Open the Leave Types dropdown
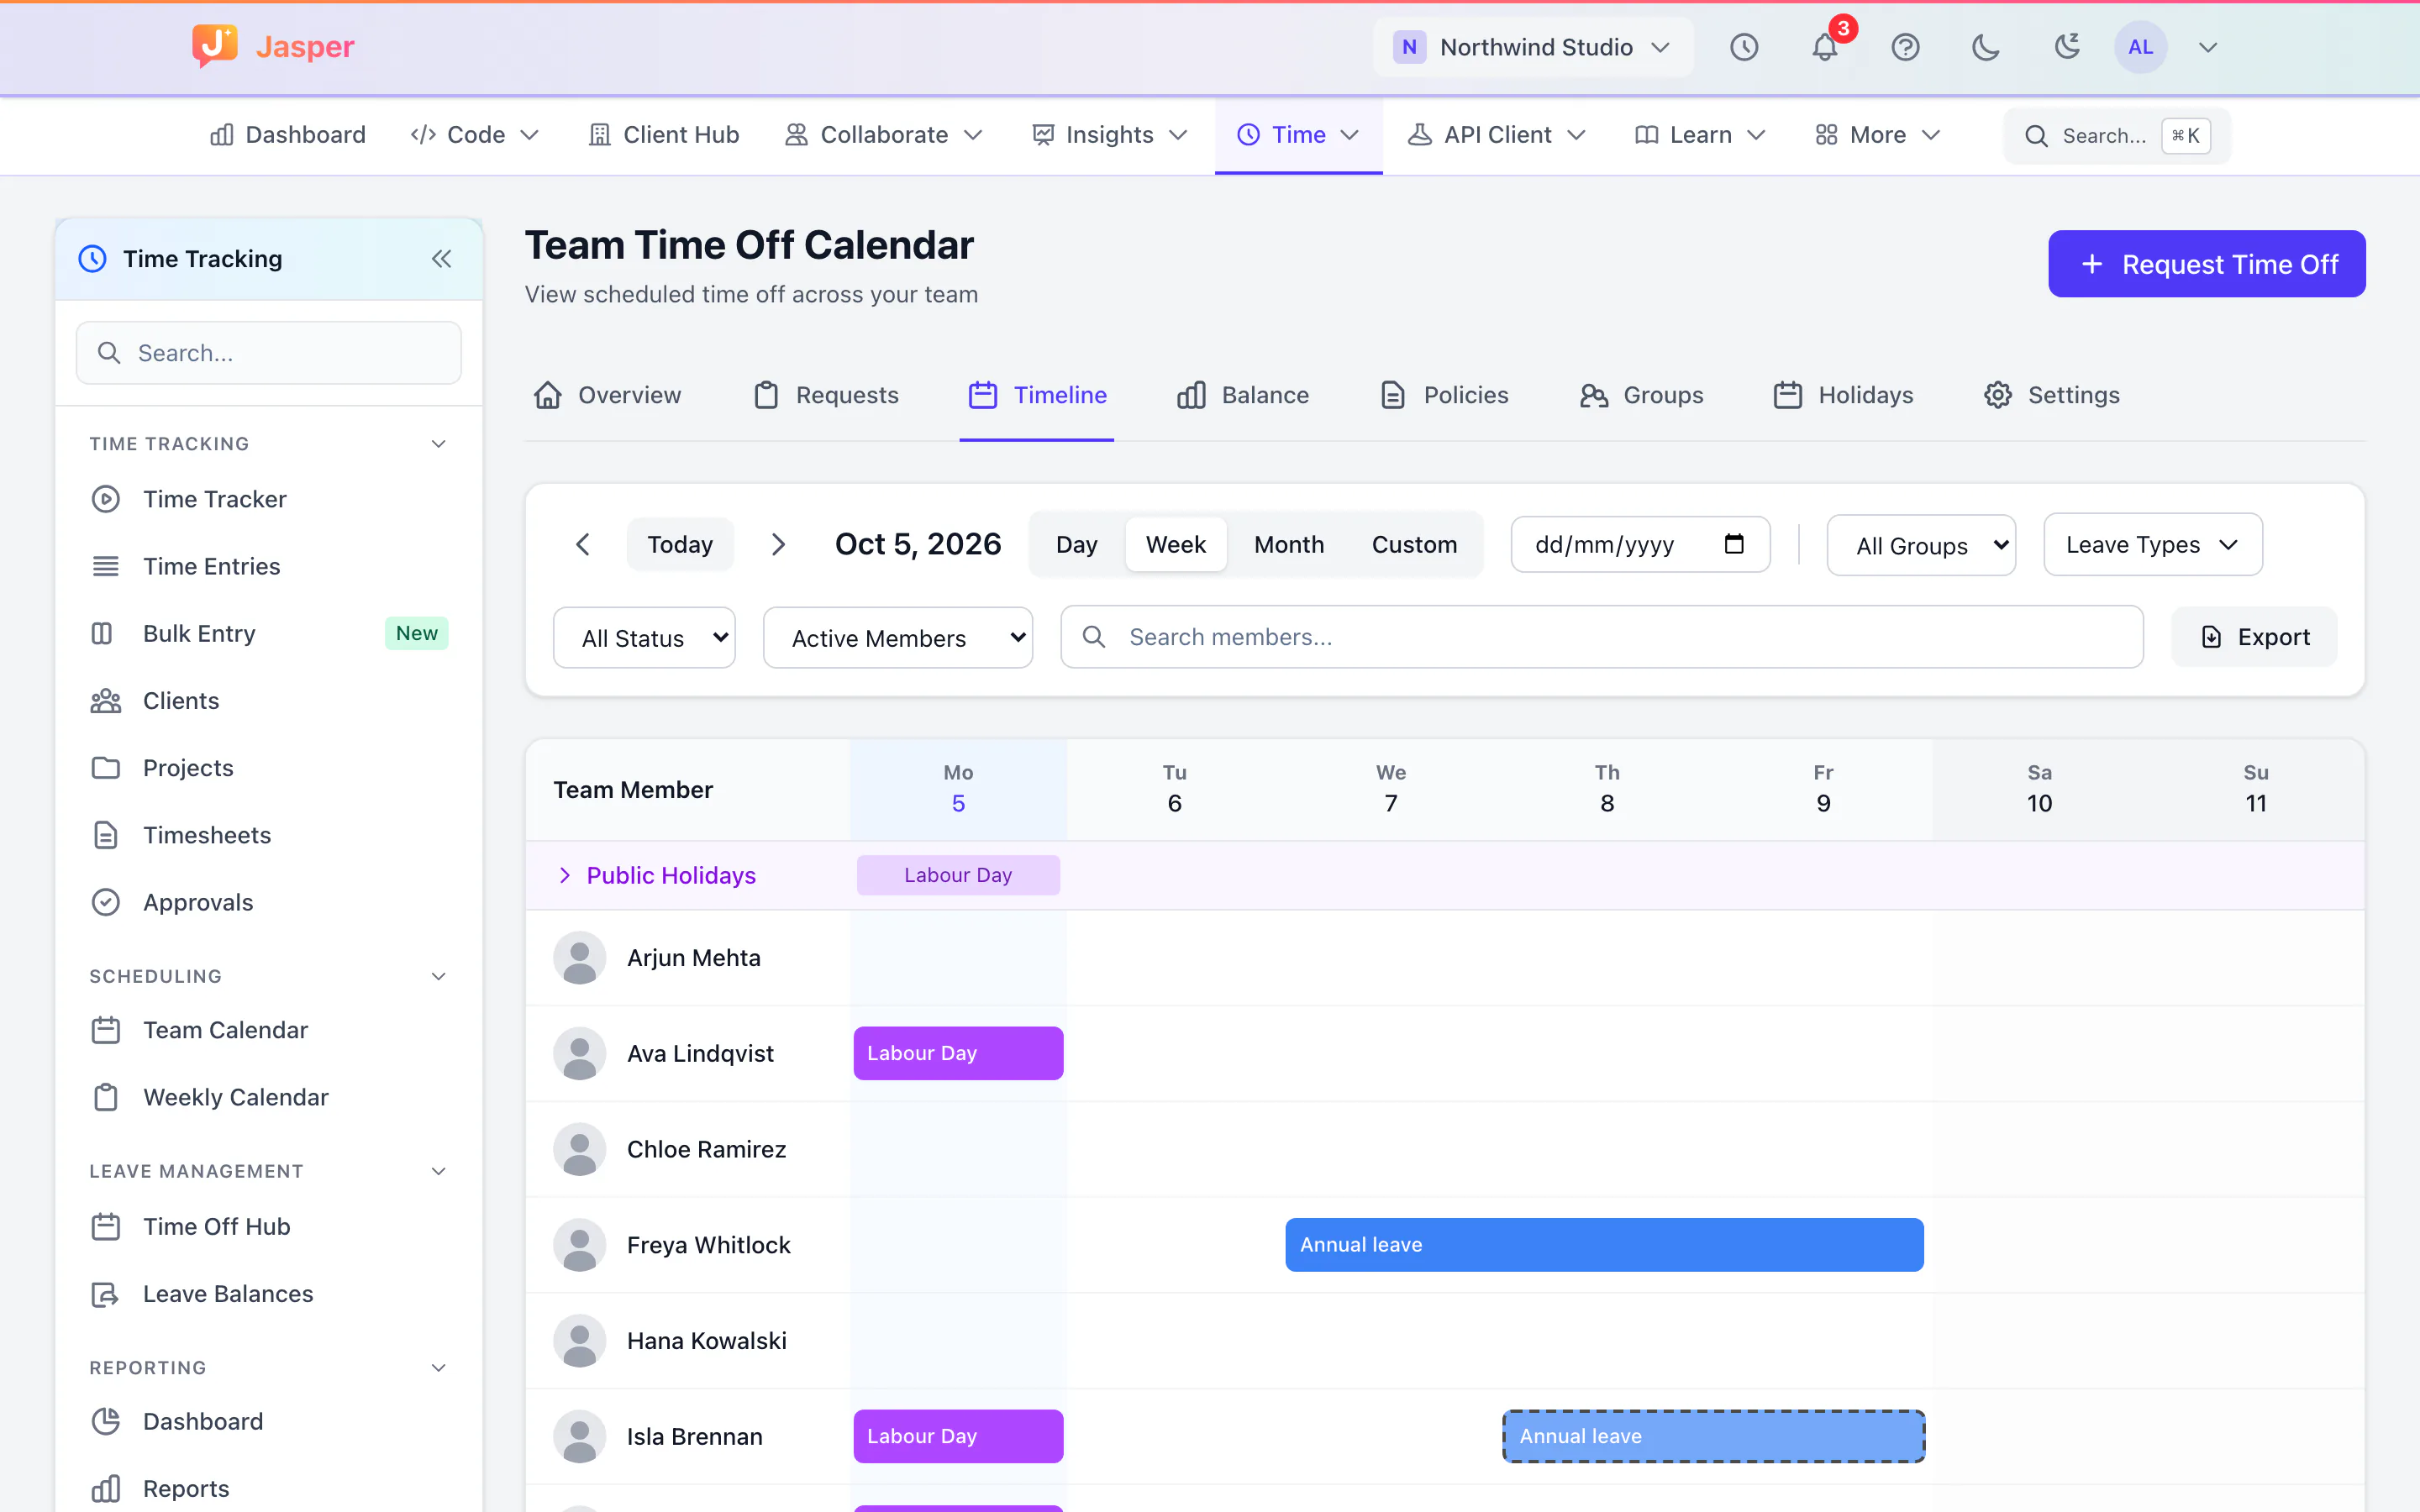This screenshot has height=1512, width=2420. 2153,544
